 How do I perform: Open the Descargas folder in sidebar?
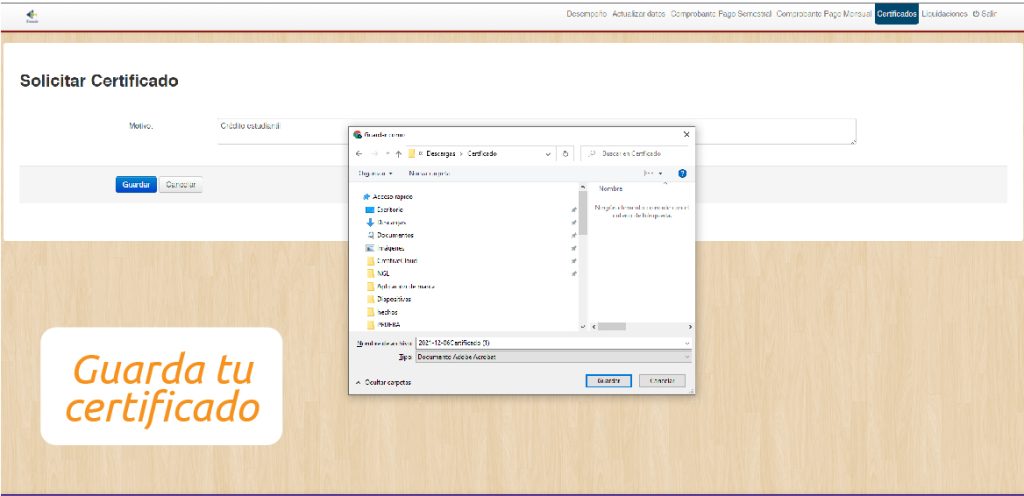point(391,222)
